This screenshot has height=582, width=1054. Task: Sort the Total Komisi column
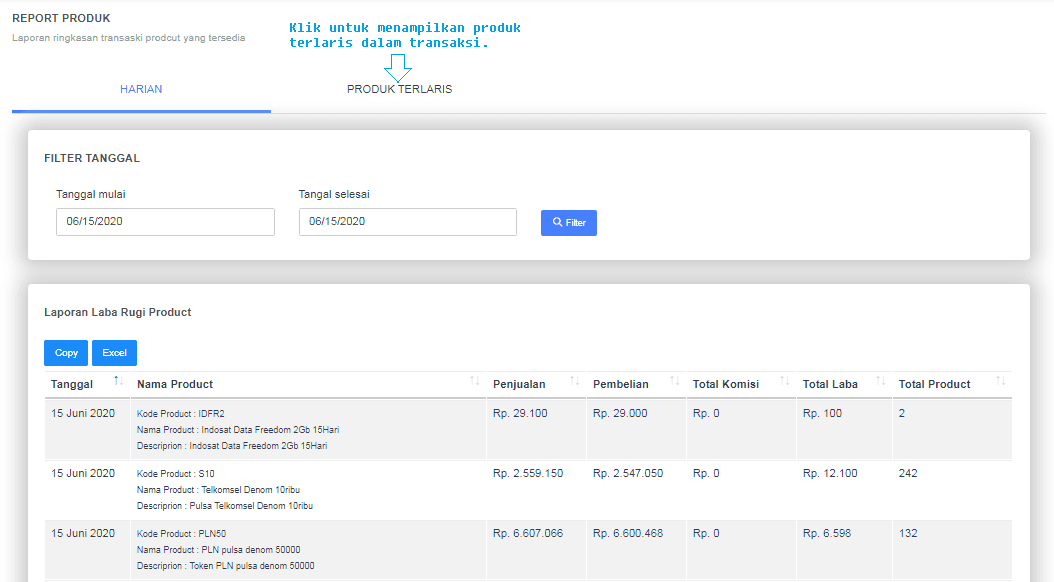pos(784,382)
